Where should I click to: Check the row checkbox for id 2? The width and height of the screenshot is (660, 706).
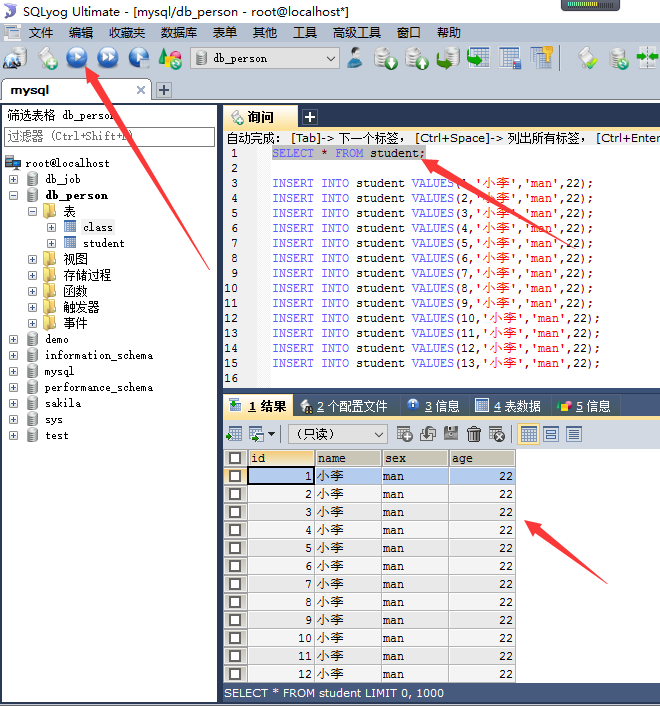(x=235, y=494)
